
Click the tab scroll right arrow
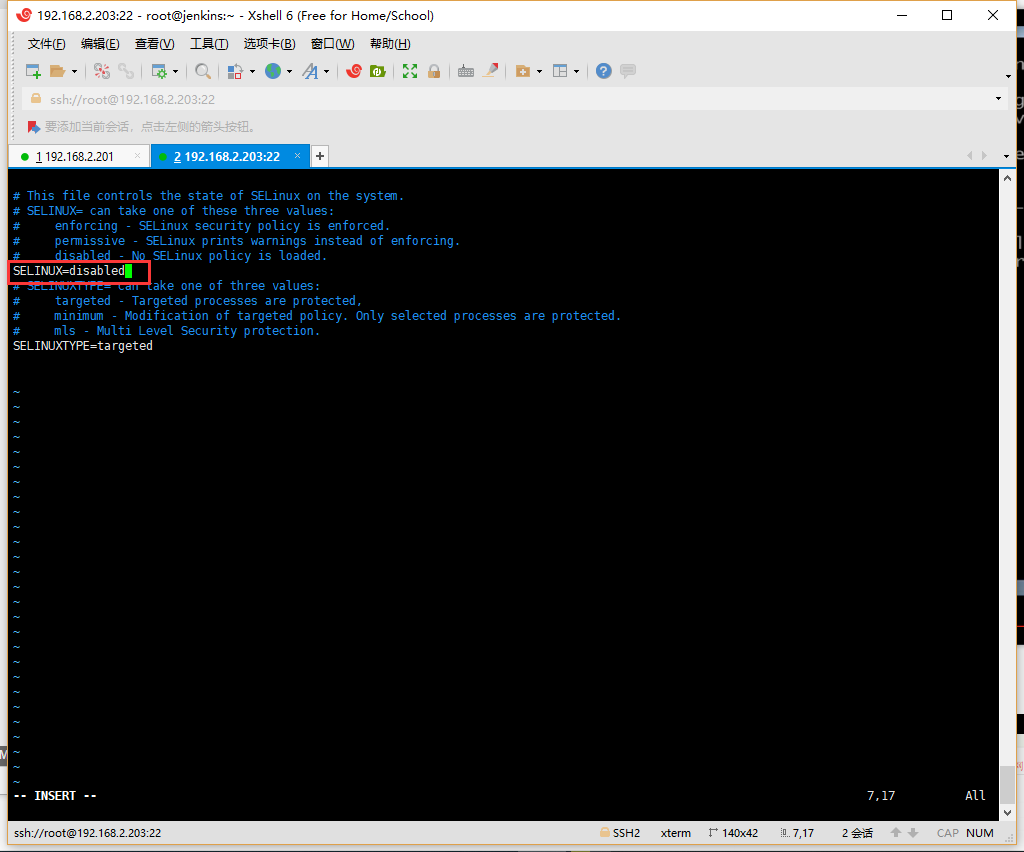click(984, 155)
